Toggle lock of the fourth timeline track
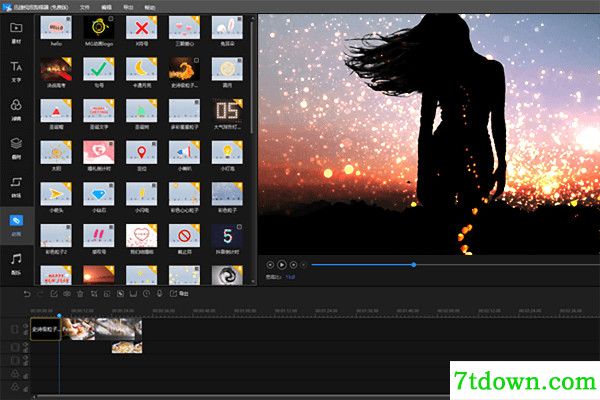Screen dimensions: 600x400 26,376
